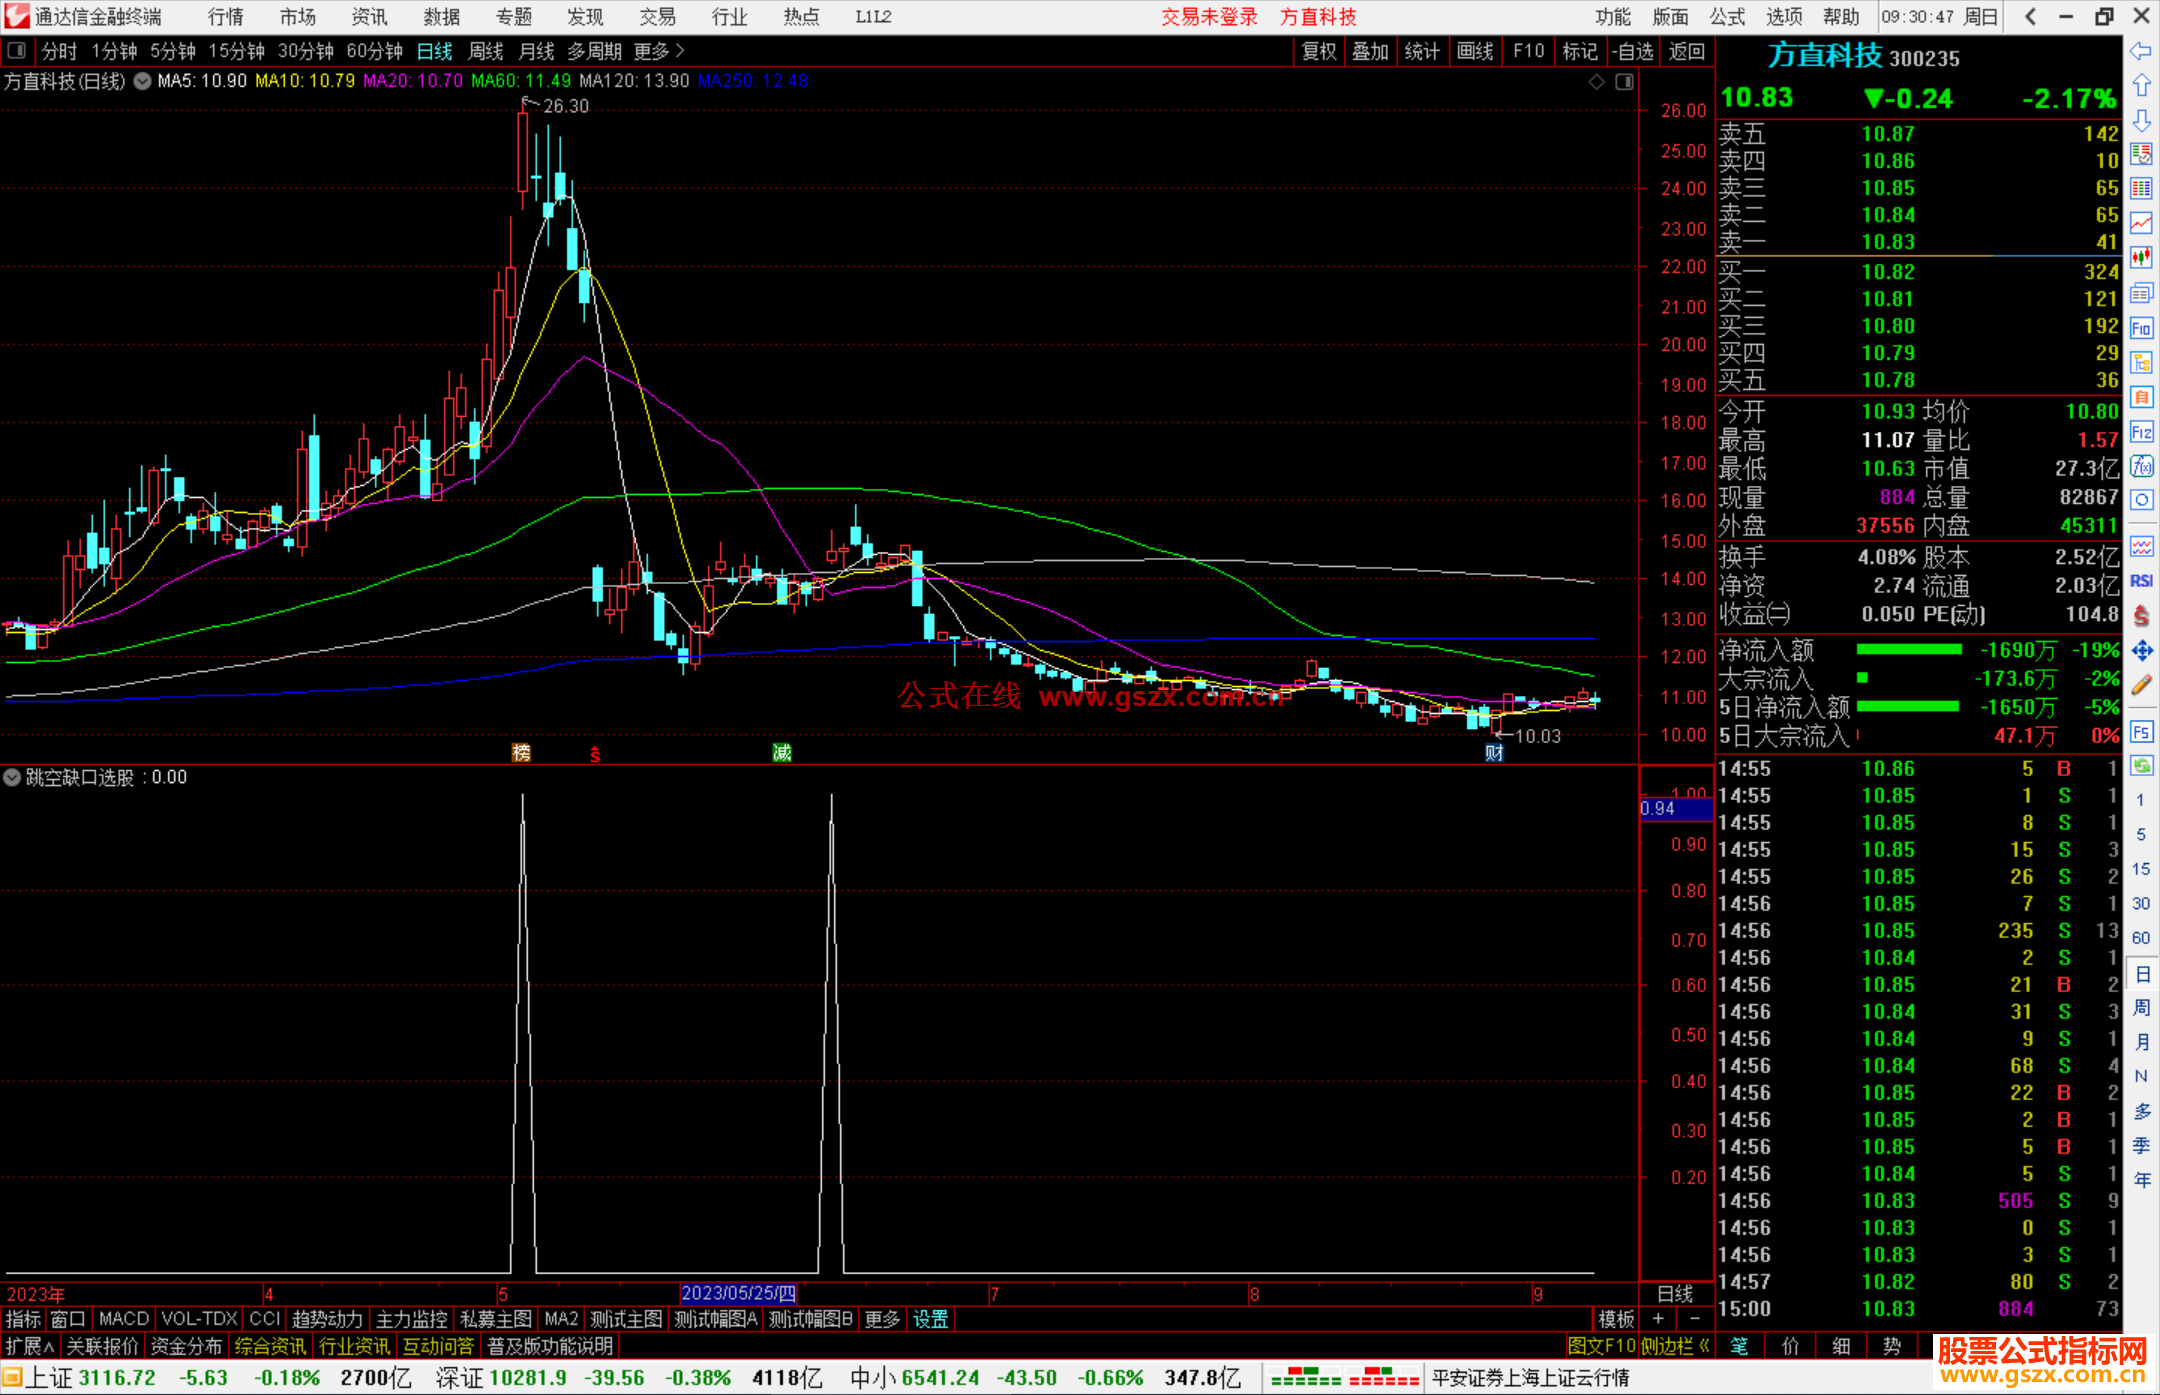Click the 设置 settings link
The image size is (2160, 1395).
click(930, 1319)
